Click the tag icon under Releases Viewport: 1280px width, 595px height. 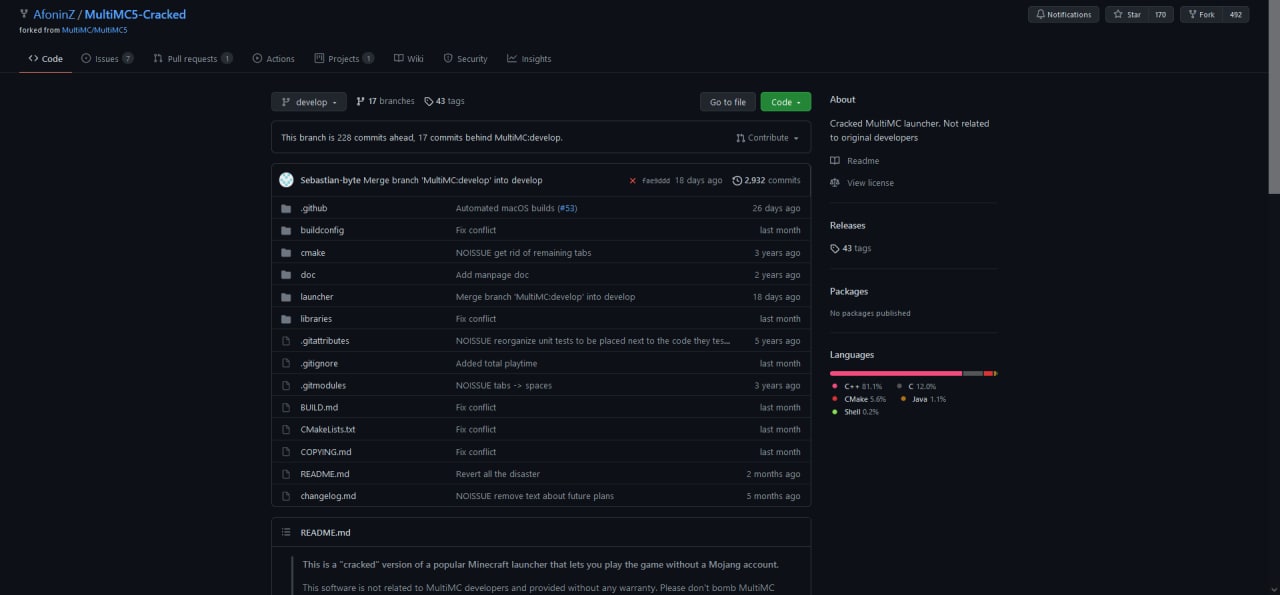pyautogui.click(x=835, y=248)
